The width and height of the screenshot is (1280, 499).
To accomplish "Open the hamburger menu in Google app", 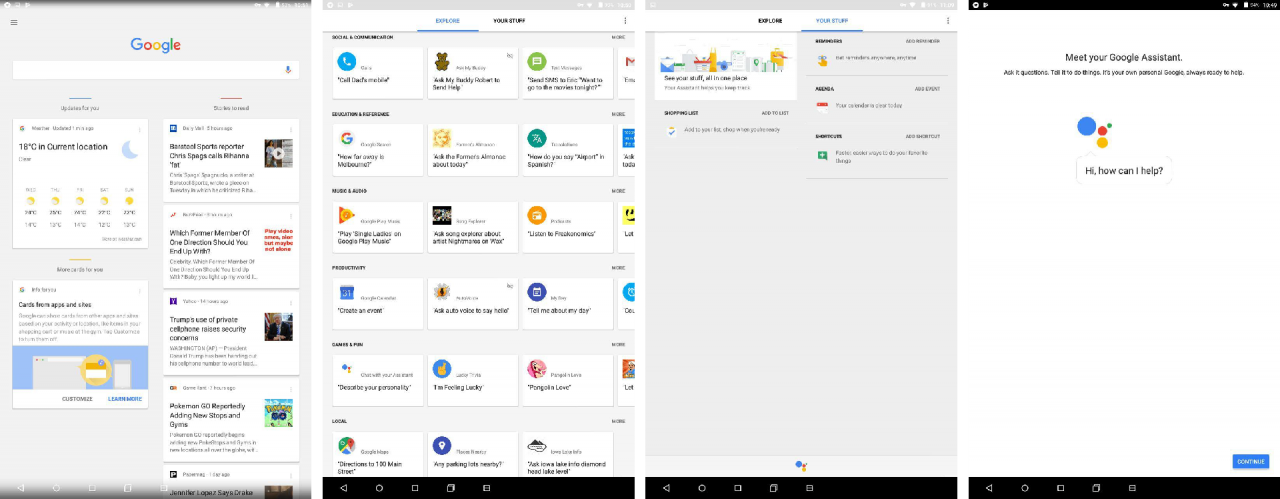I will pos(13,22).
